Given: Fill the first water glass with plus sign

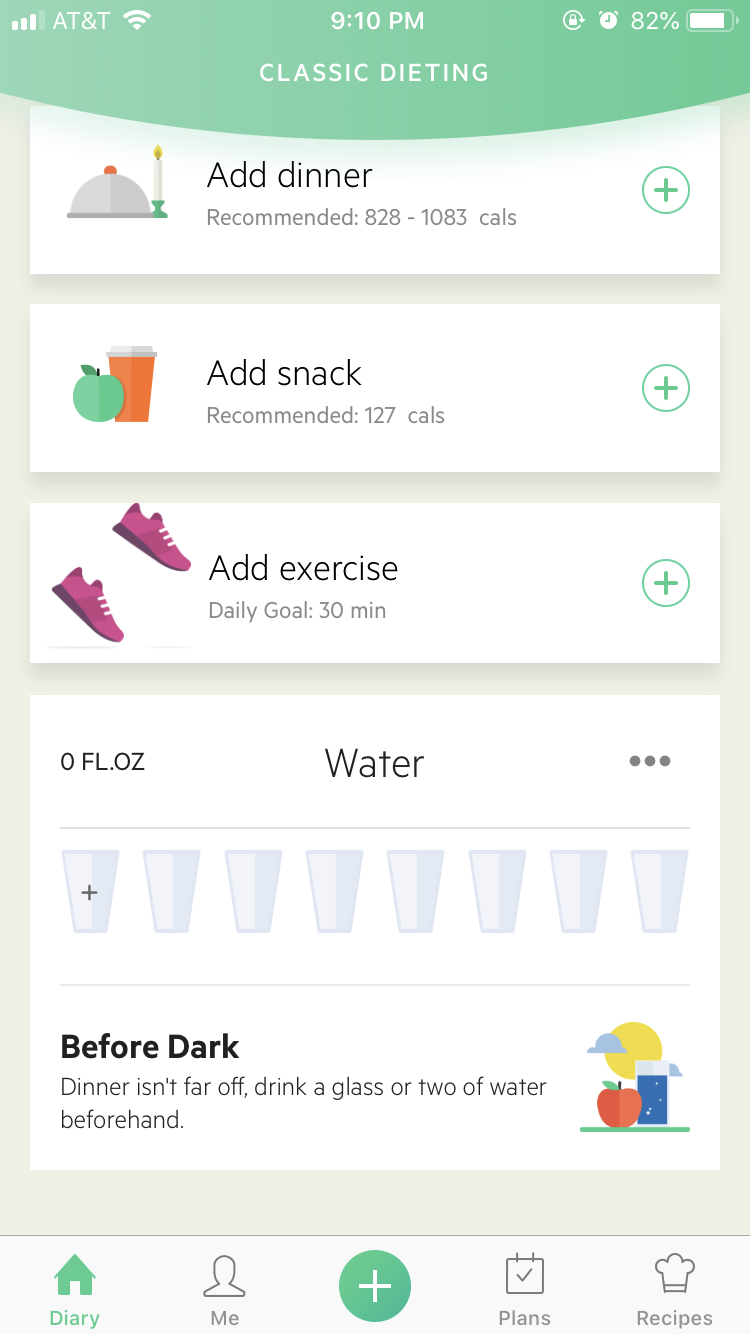Looking at the screenshot, I should [90, 891].
